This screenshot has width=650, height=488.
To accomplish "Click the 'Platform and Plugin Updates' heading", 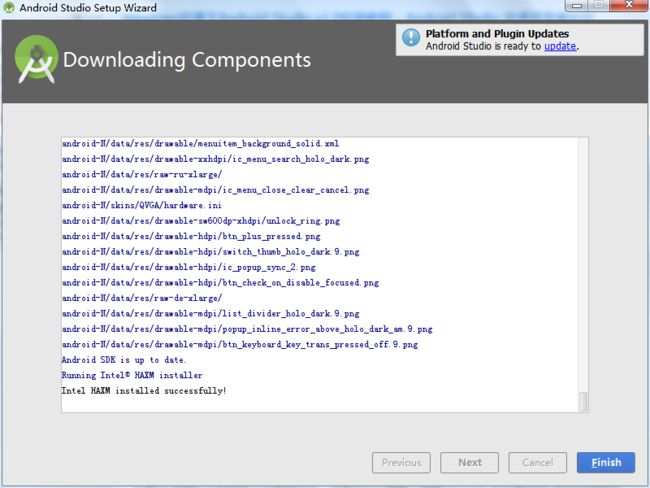I will pos(497,34).
